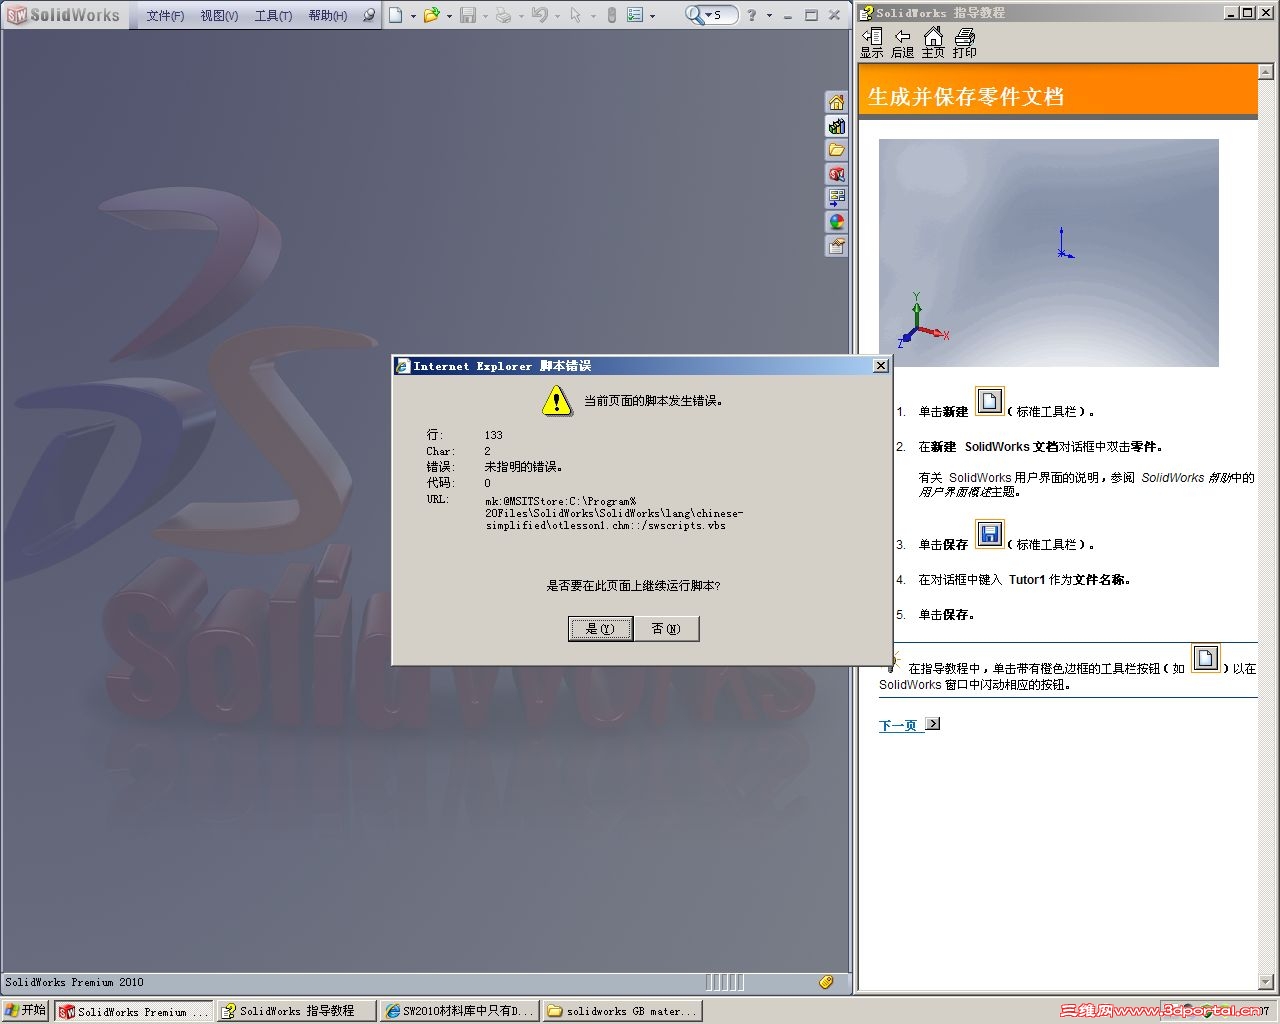Click the tag icon in the SolidWorks status bar

pos(827,982)
